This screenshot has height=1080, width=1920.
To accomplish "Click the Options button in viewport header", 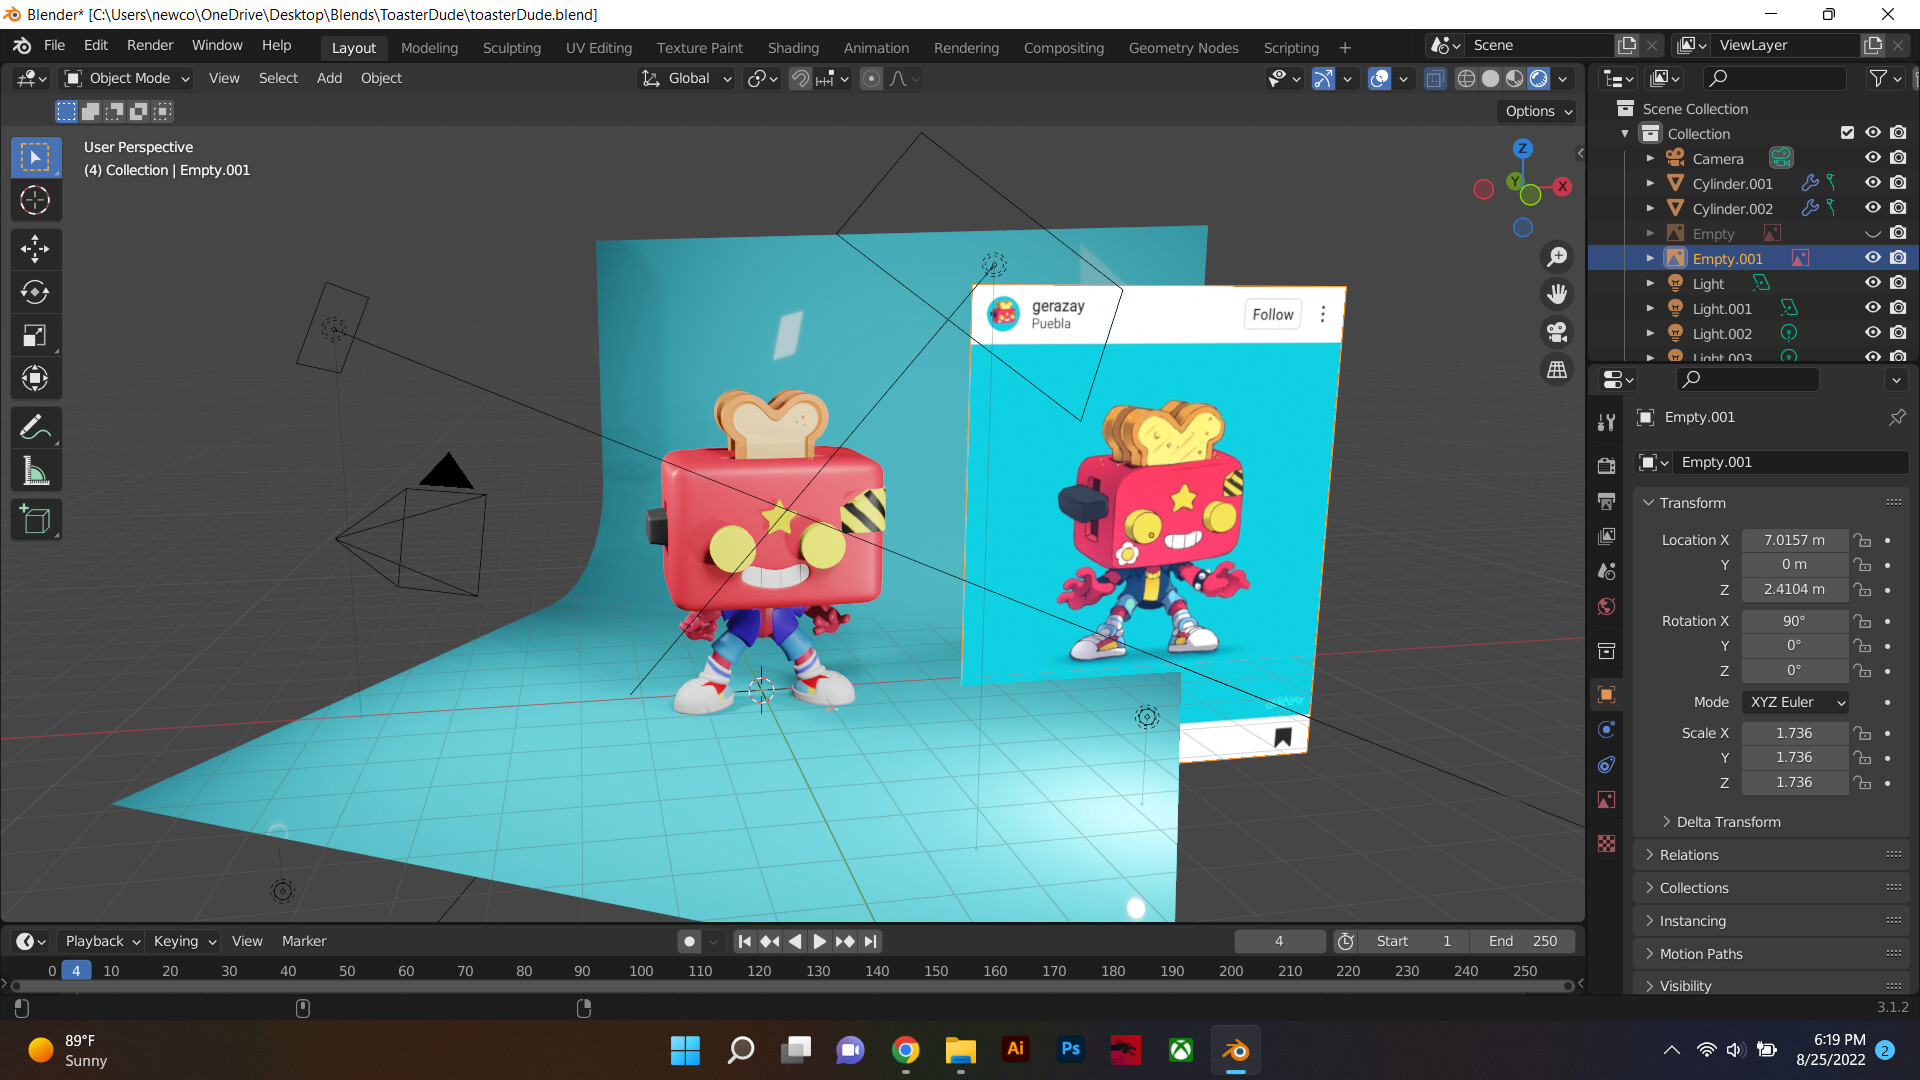I will coord(1538,111).
